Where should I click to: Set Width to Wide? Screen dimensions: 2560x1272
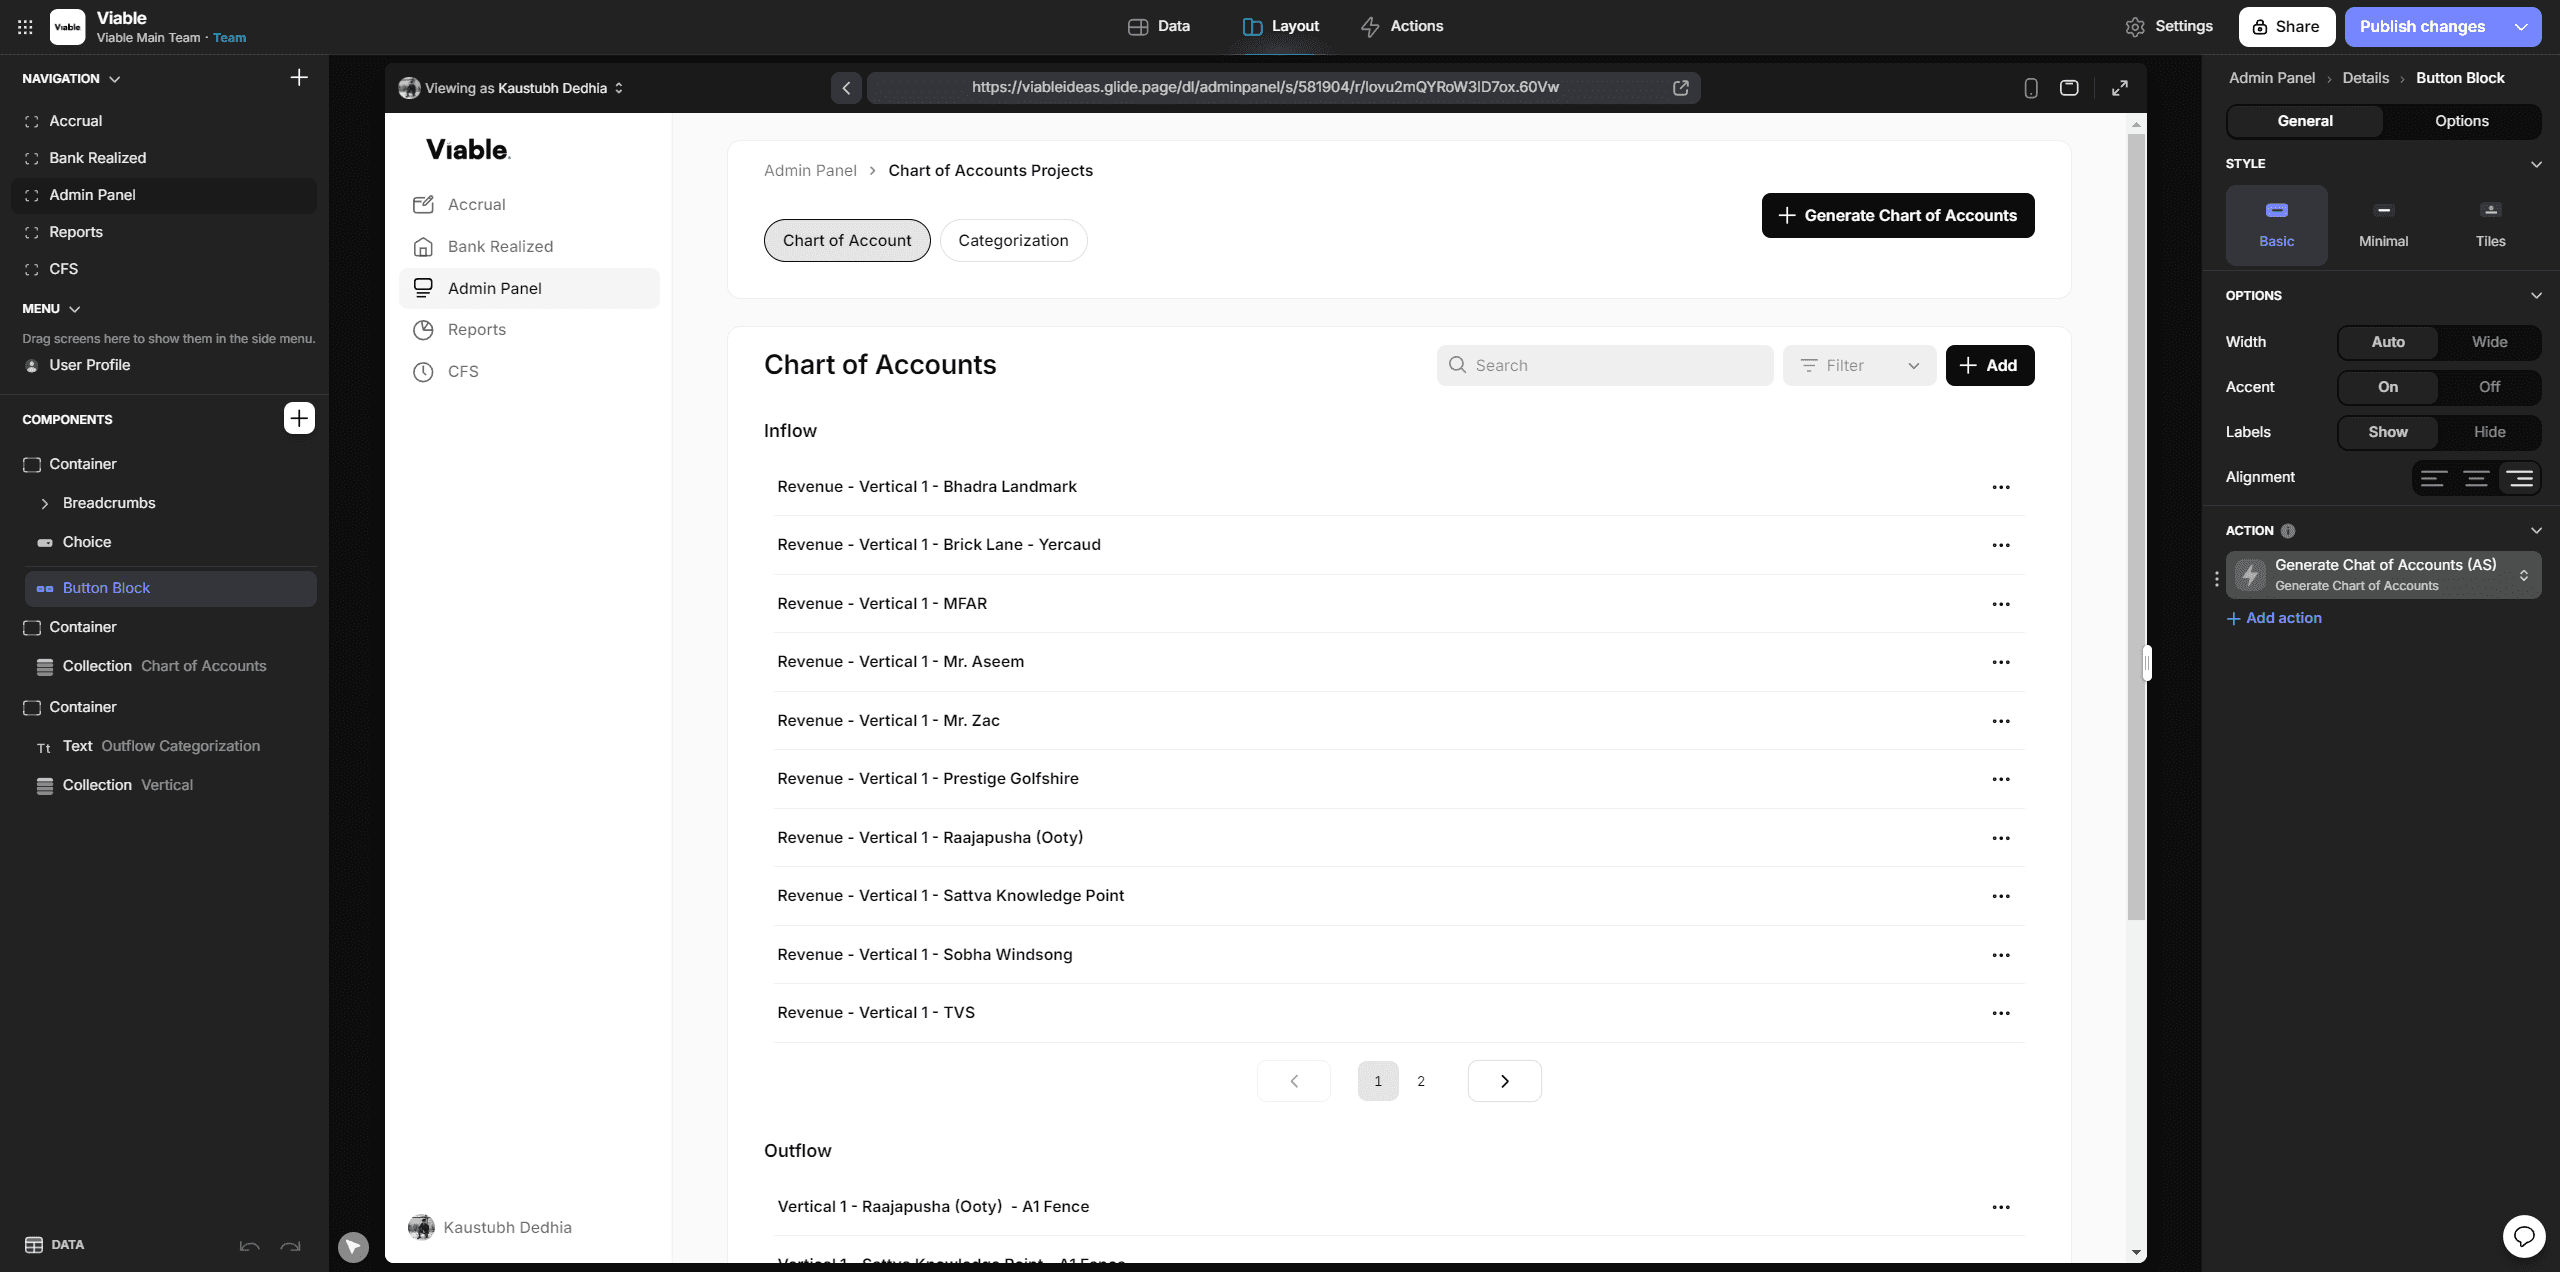[2489, 342]
